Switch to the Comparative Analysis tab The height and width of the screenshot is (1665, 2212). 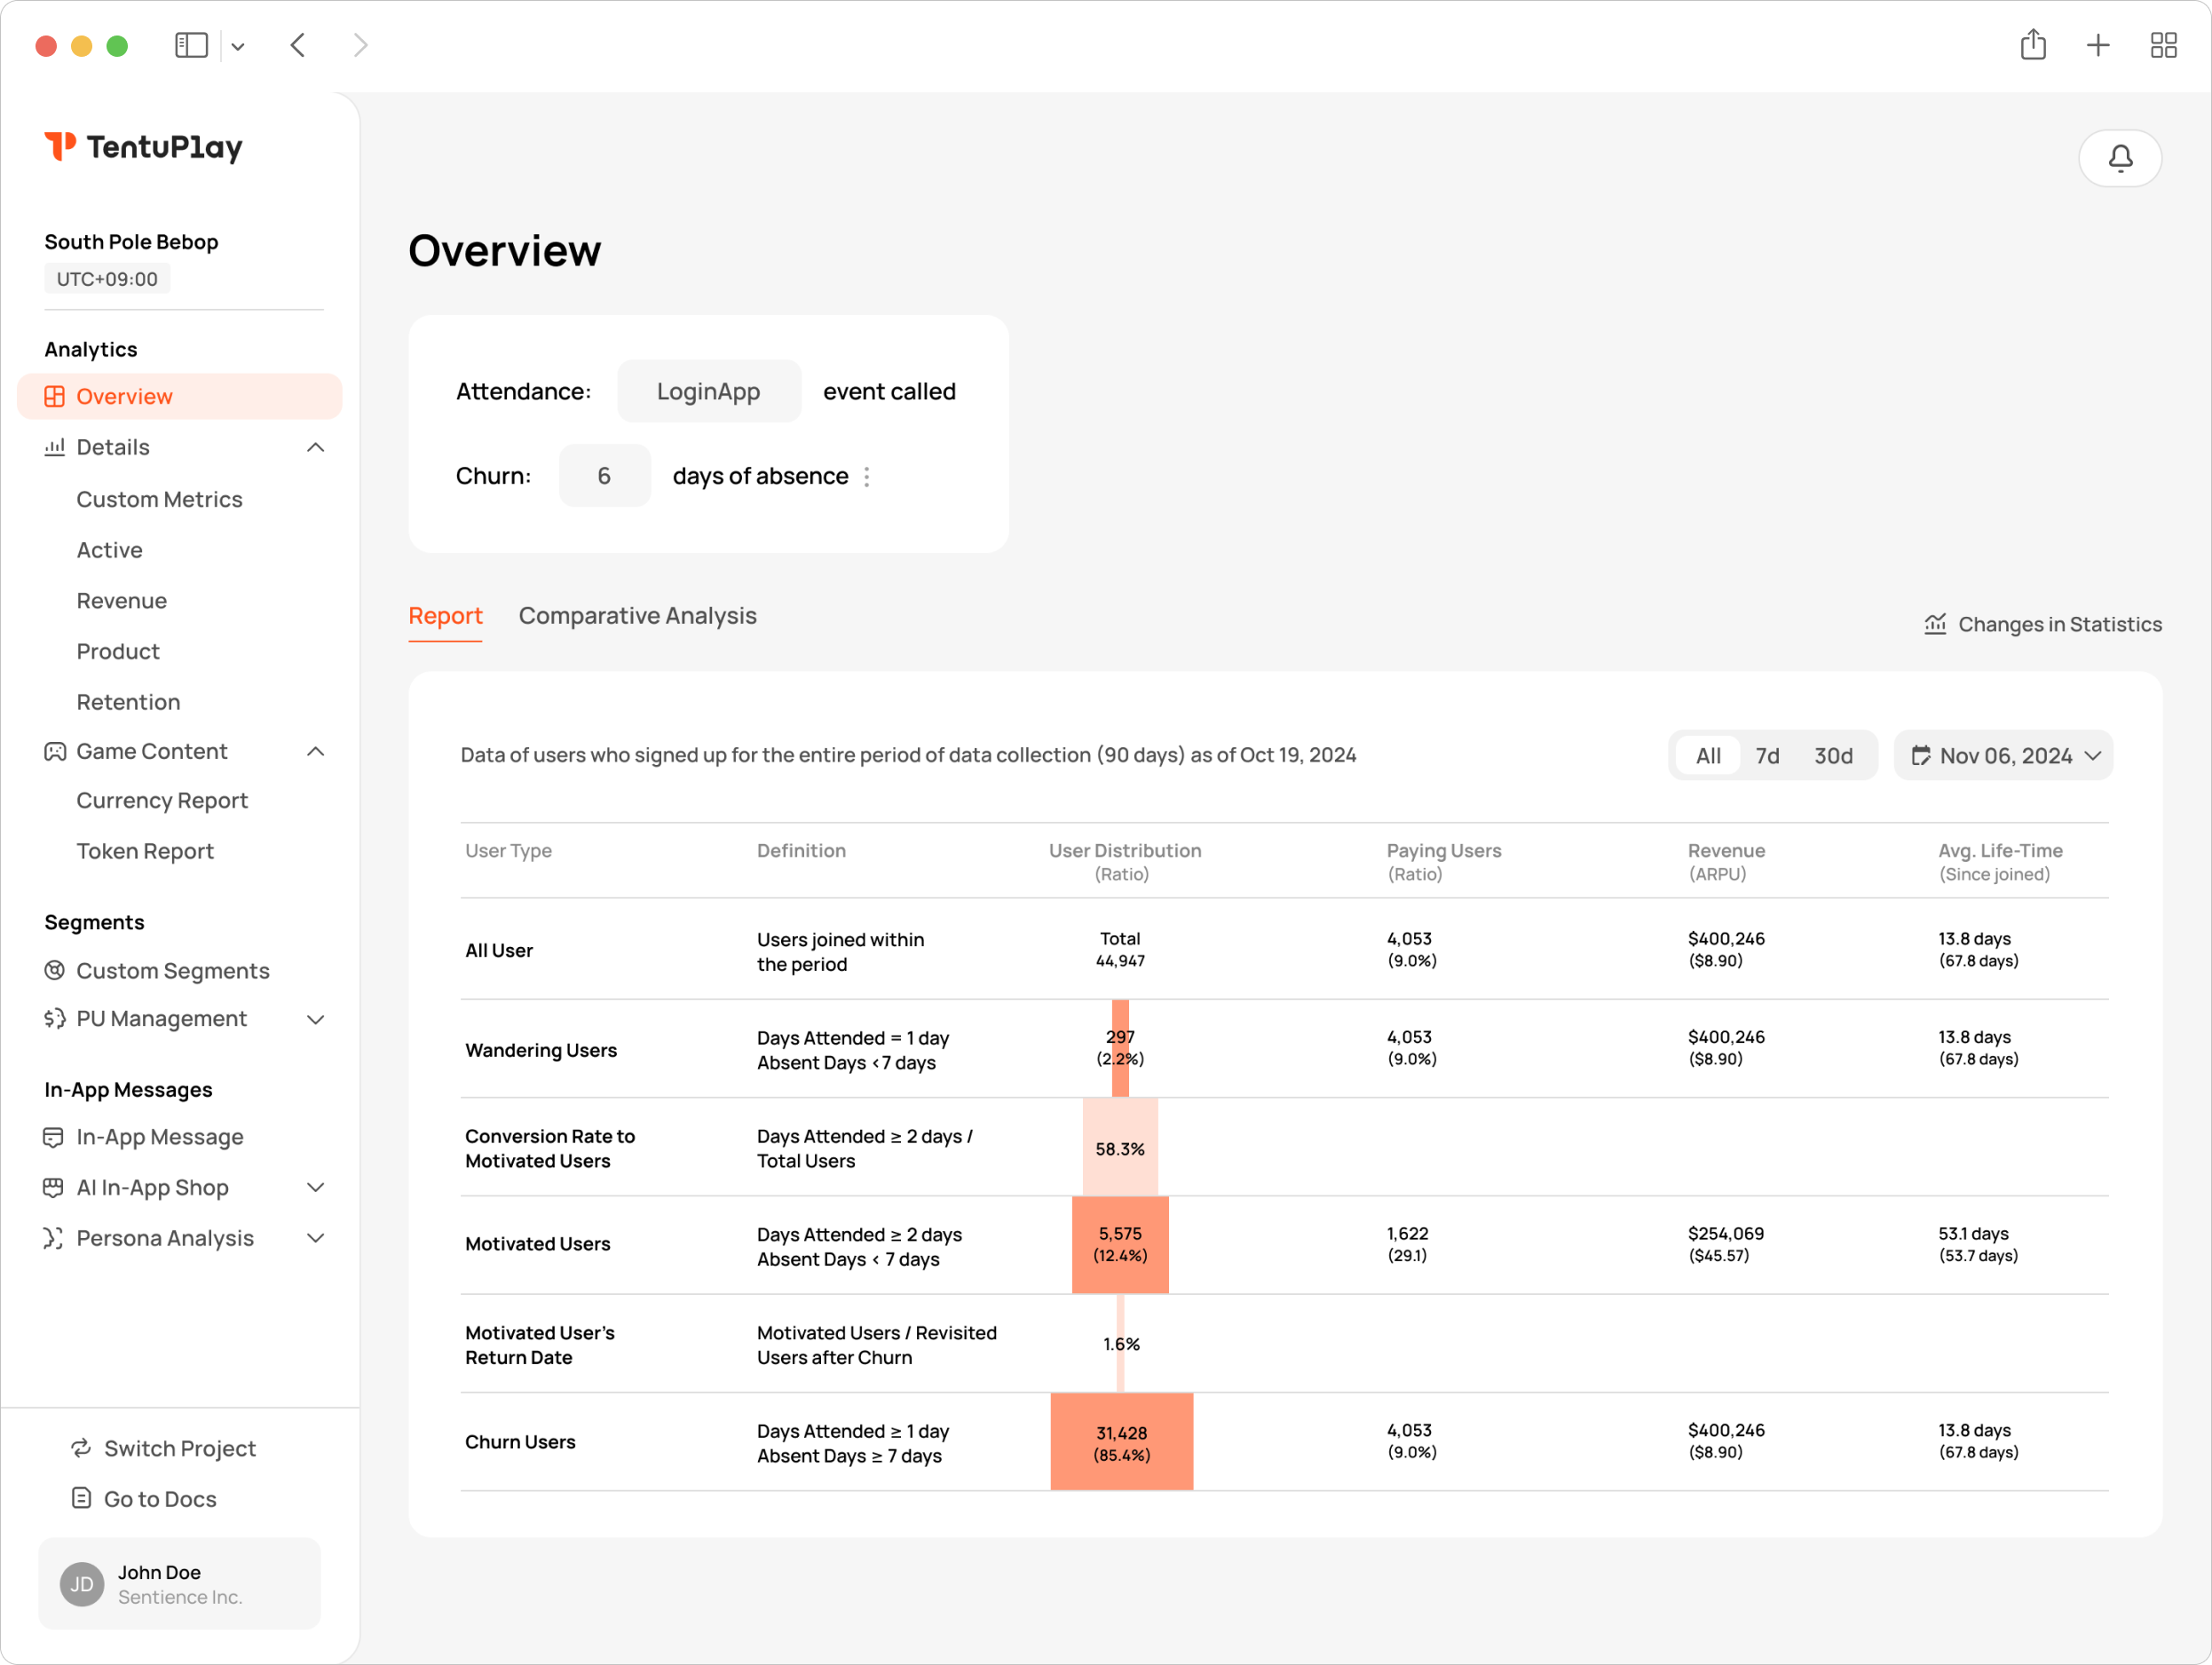pos(637,616)
